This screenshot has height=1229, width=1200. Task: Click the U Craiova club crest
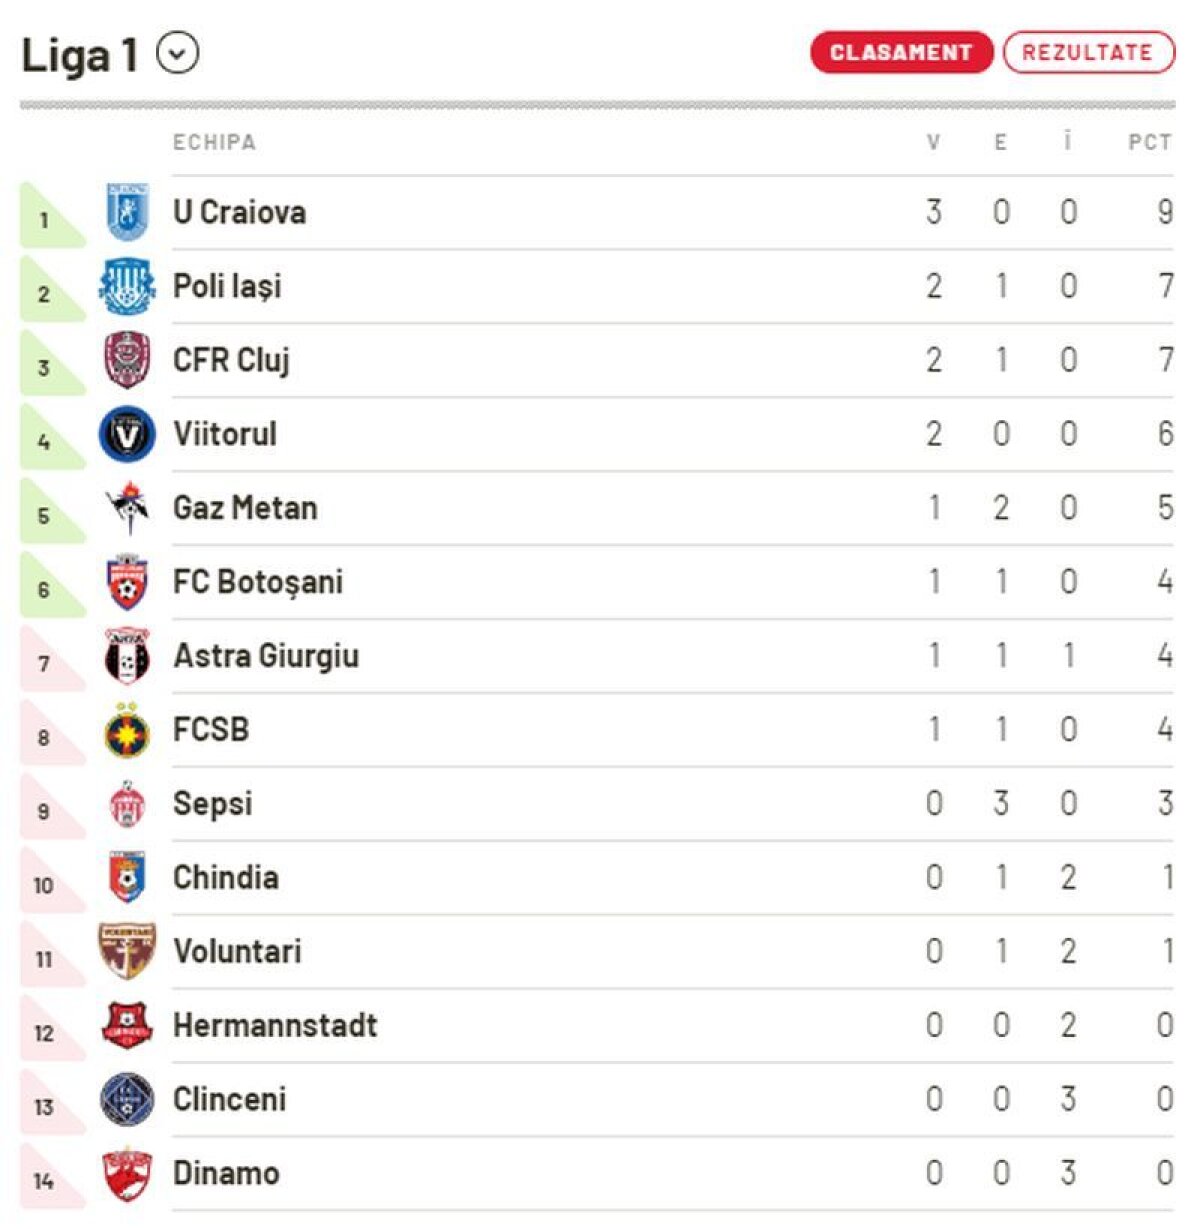(127, 212)
